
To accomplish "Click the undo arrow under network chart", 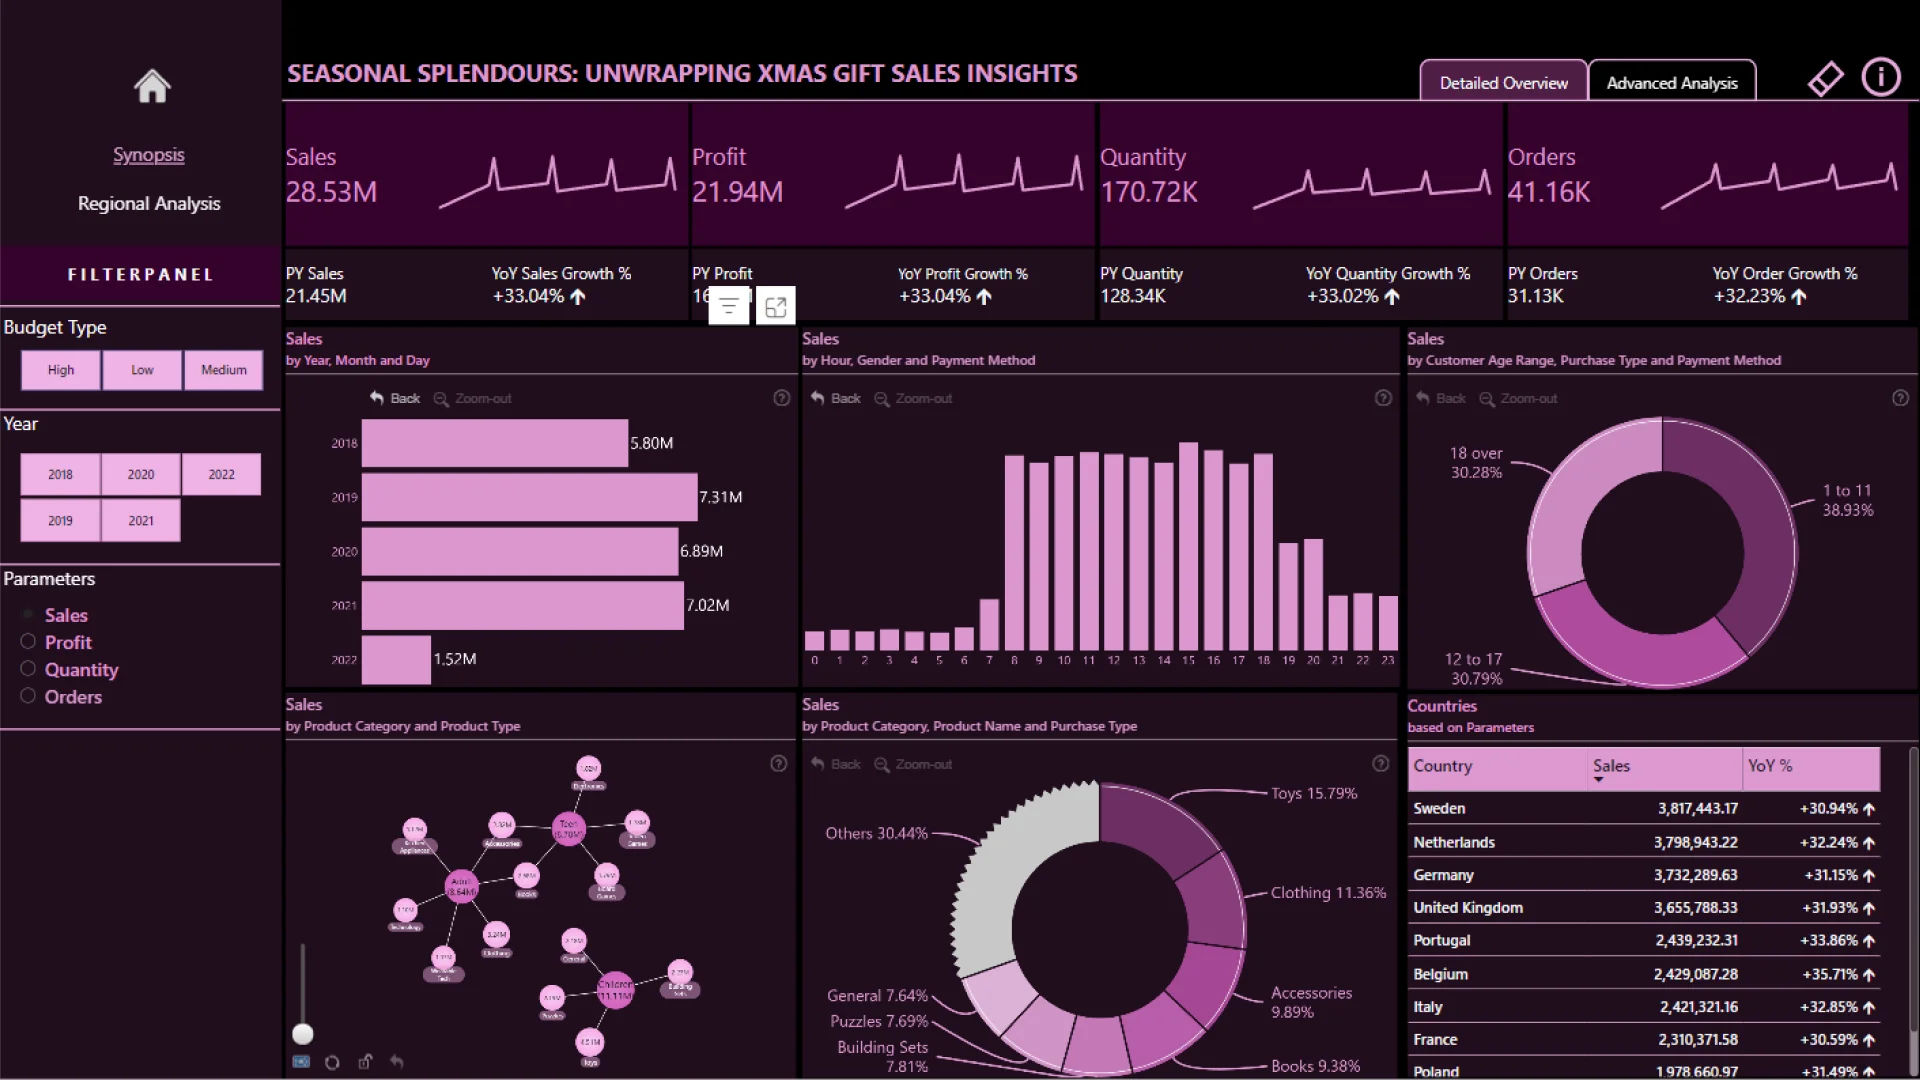I will click(397, 1062).
